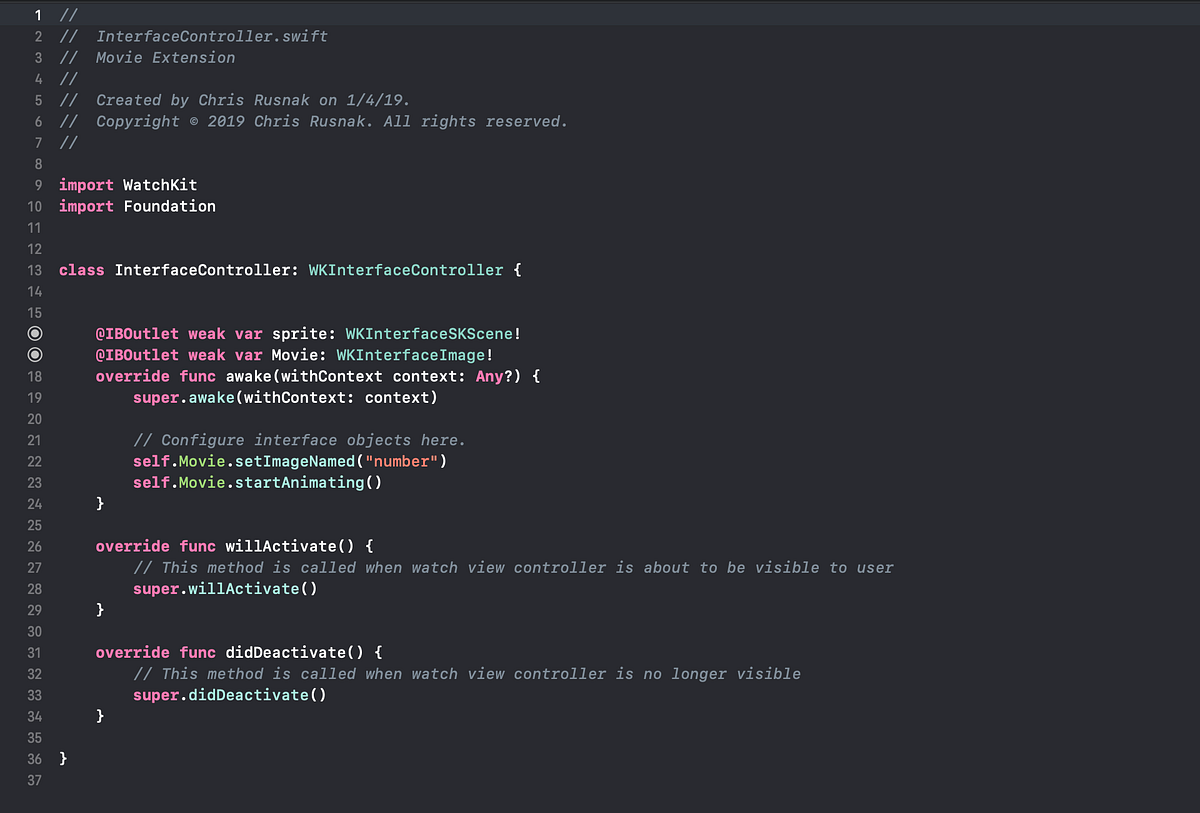Click the outlet connector circle for Movie
This screenshot has height=813, width=1200.
coord(35,354)
